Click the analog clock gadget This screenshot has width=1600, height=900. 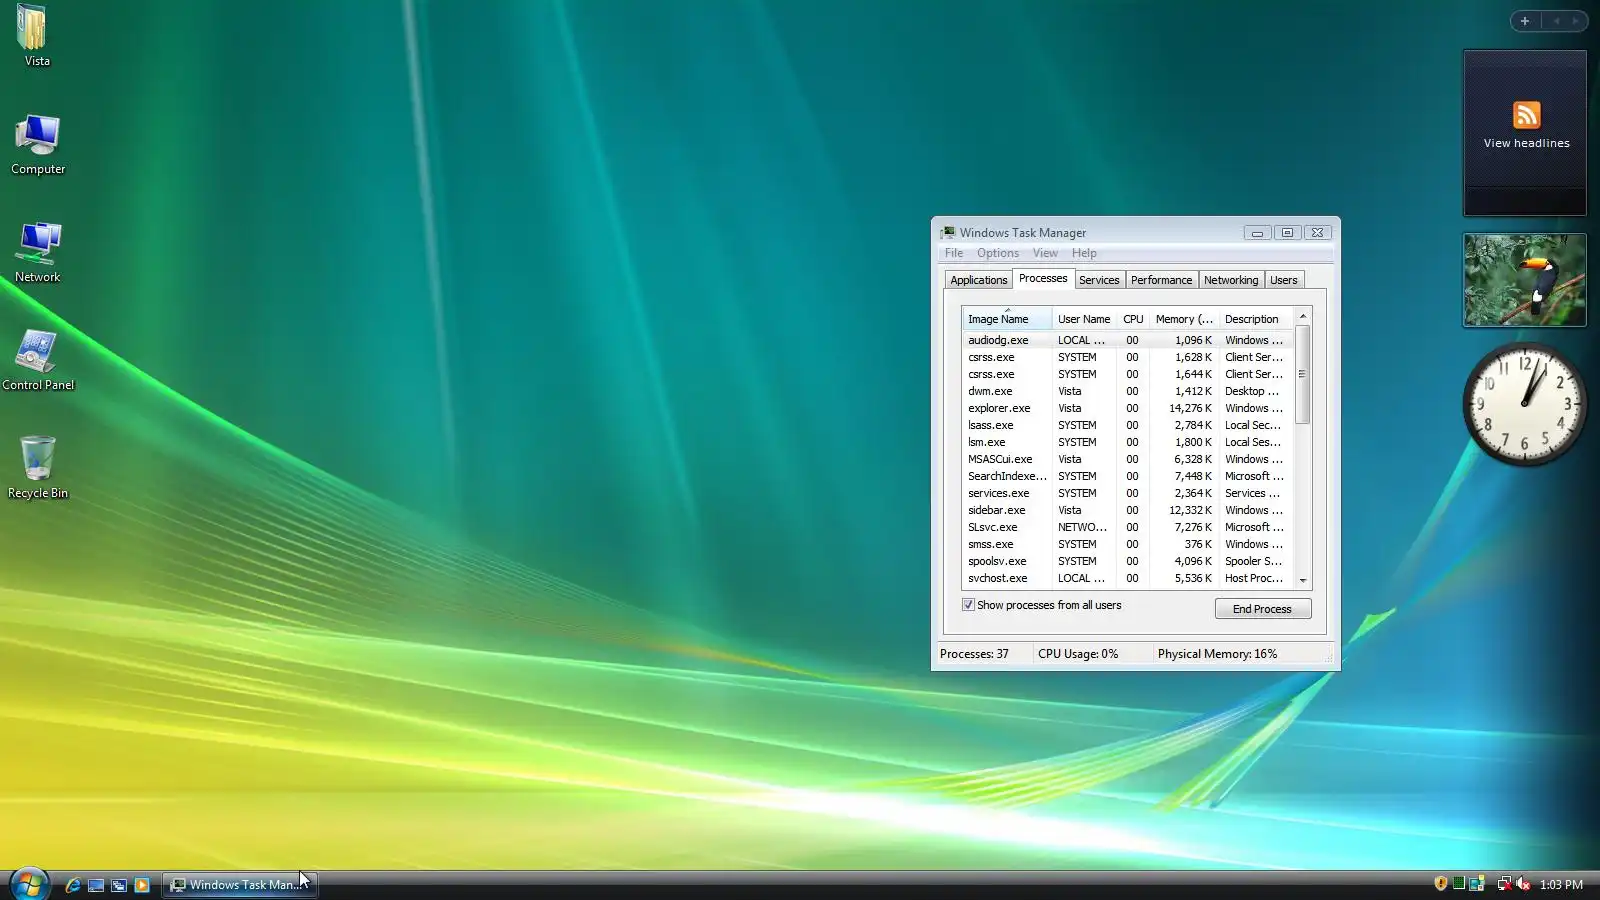(x=1525, y=404)
